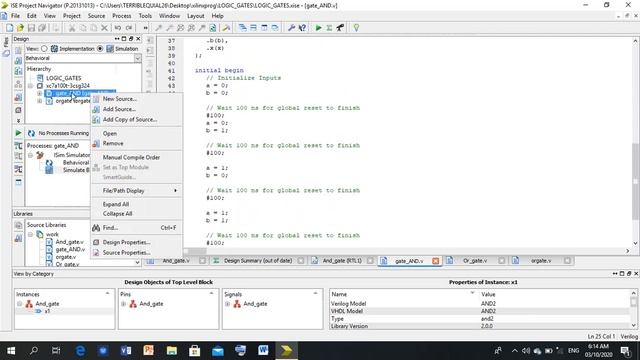Expand And_gate under Pins

pyautogui.click(x=124, y=304)
